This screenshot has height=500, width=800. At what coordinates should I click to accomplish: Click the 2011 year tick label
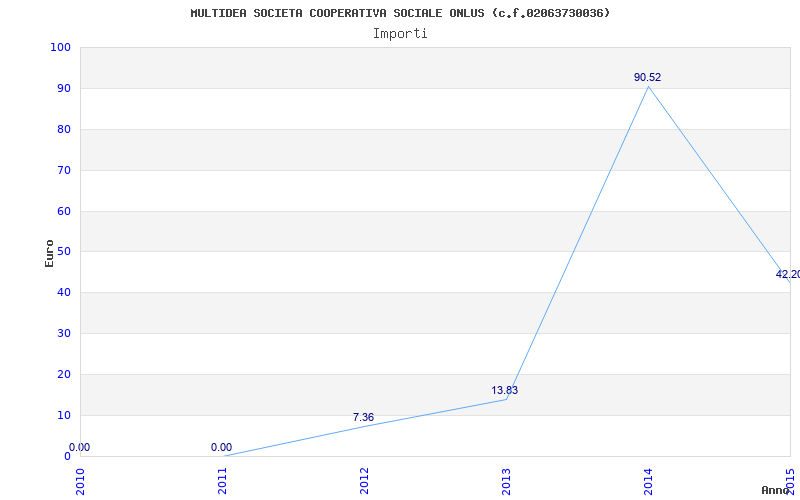222,482
